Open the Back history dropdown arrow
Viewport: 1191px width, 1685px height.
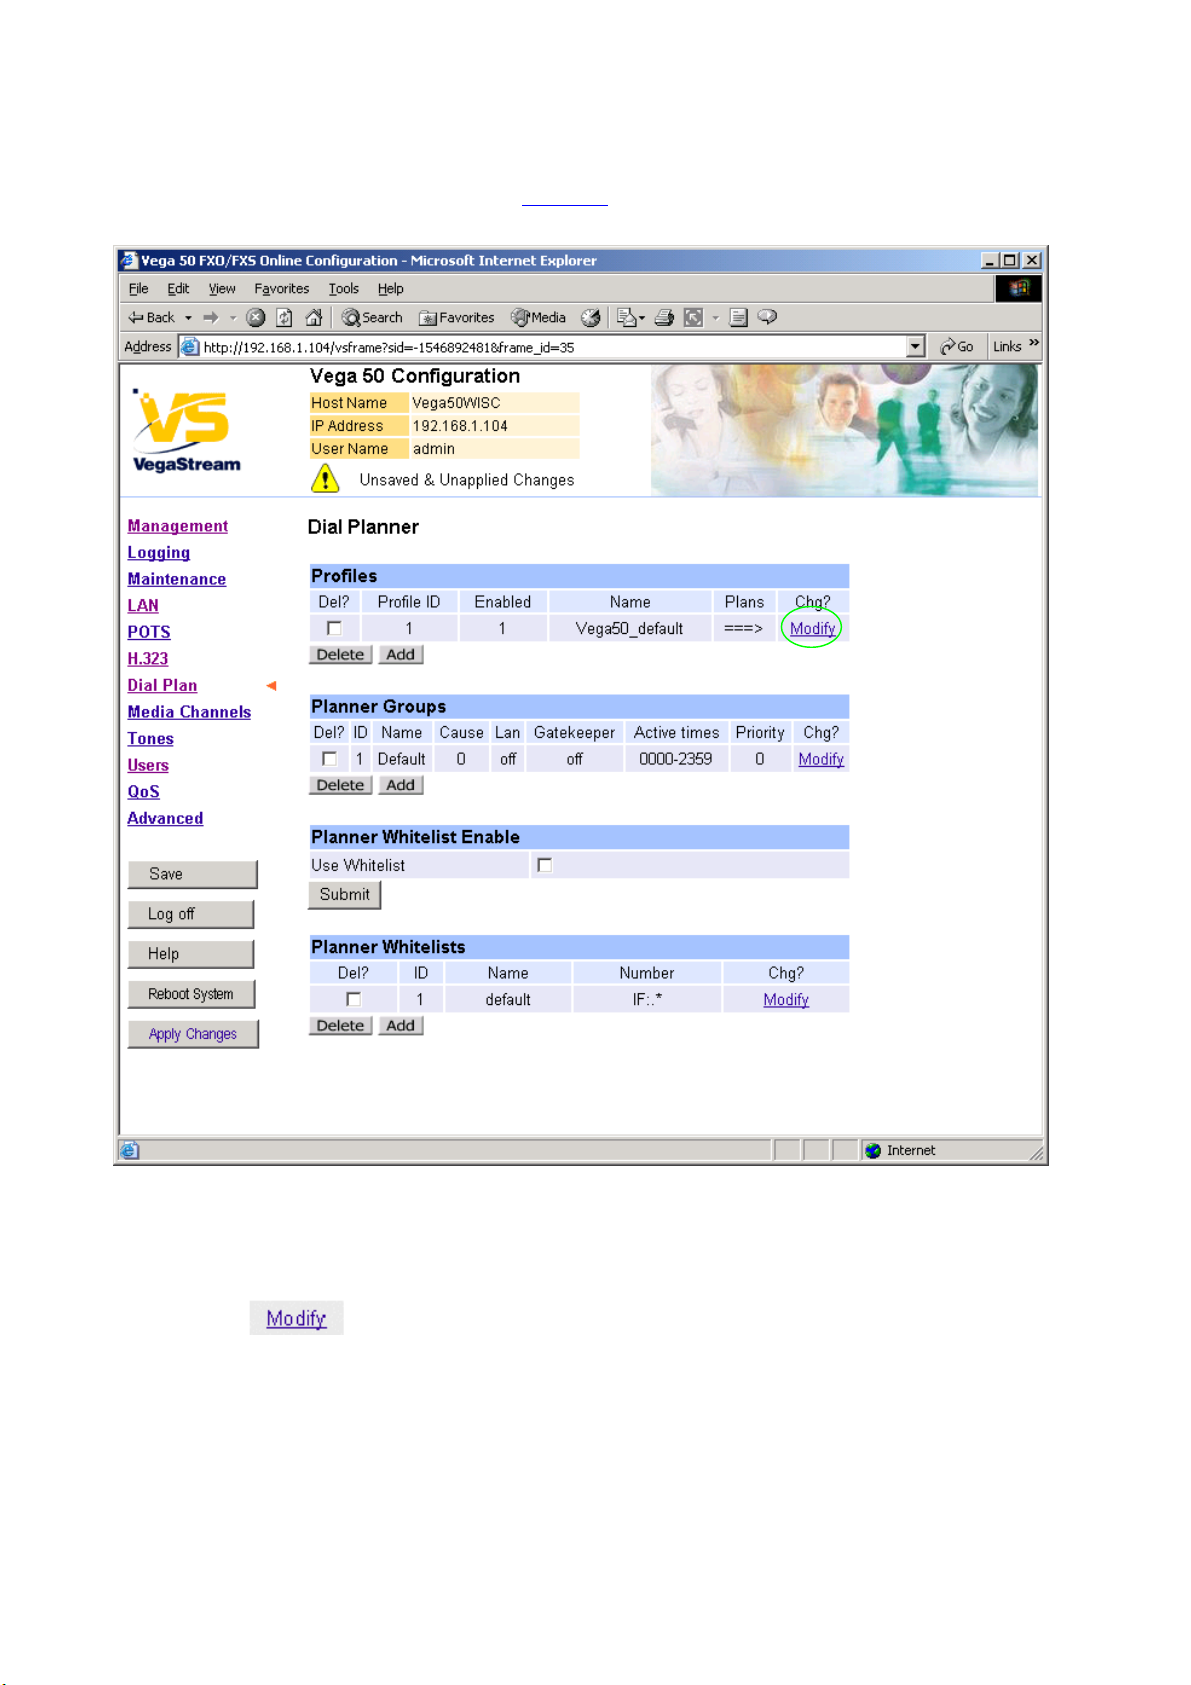point(188,318)
